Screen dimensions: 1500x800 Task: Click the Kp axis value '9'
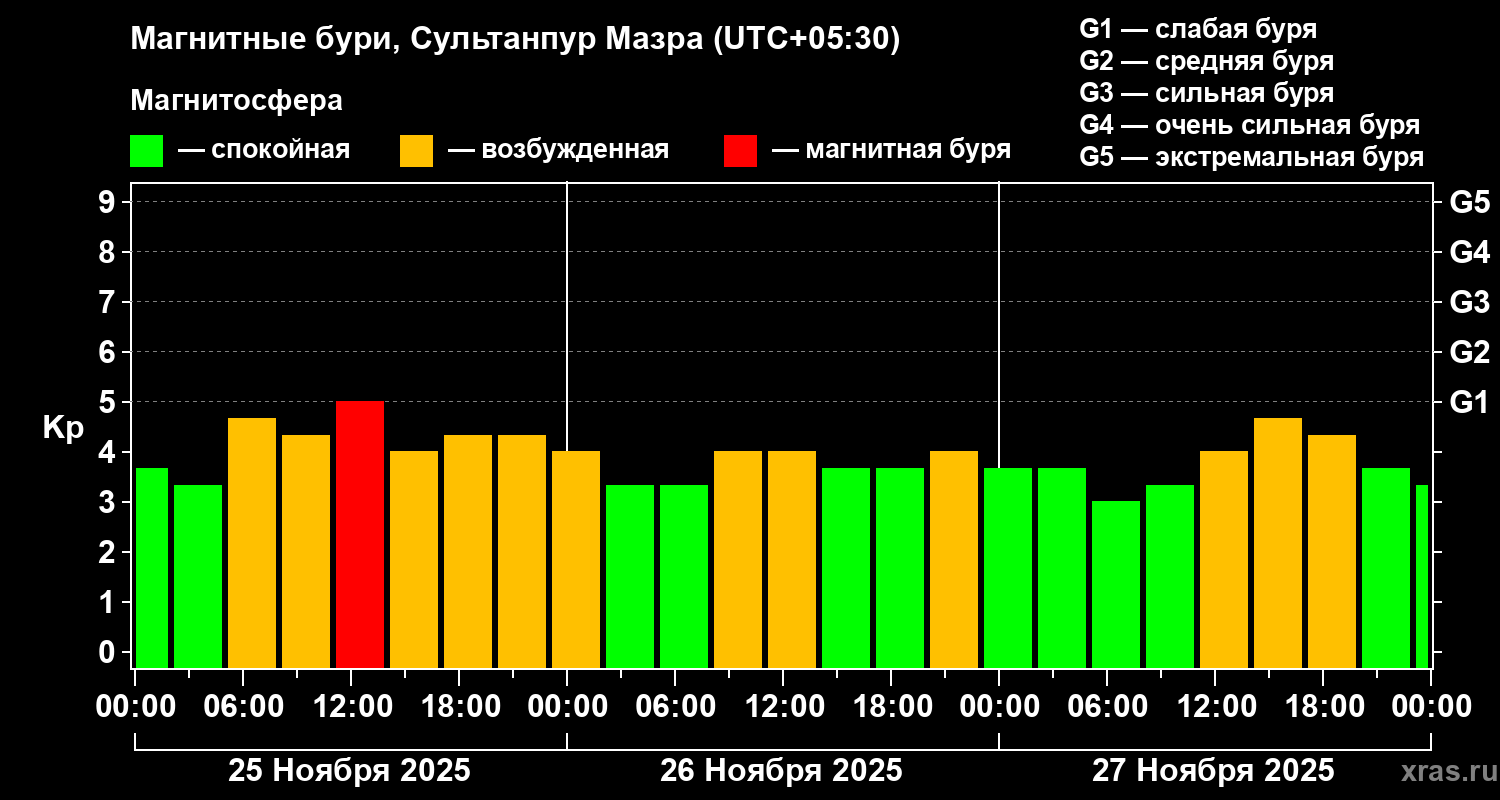coord(109,202)
